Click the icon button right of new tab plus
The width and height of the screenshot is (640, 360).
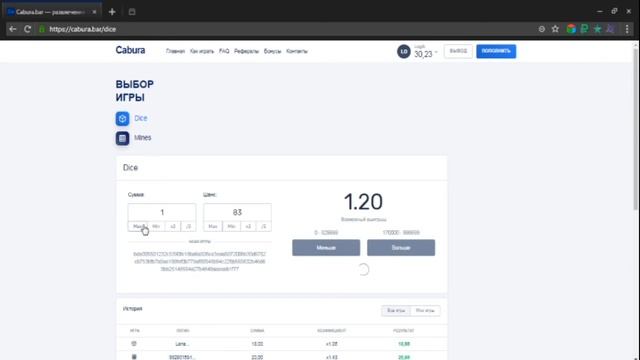(132, 12)
